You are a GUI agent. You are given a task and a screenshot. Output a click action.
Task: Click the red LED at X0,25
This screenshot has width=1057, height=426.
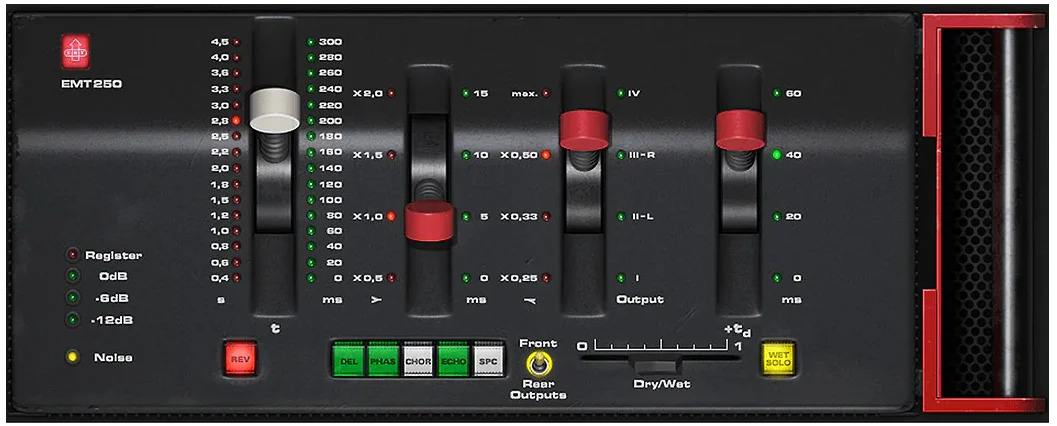(546, 278)
